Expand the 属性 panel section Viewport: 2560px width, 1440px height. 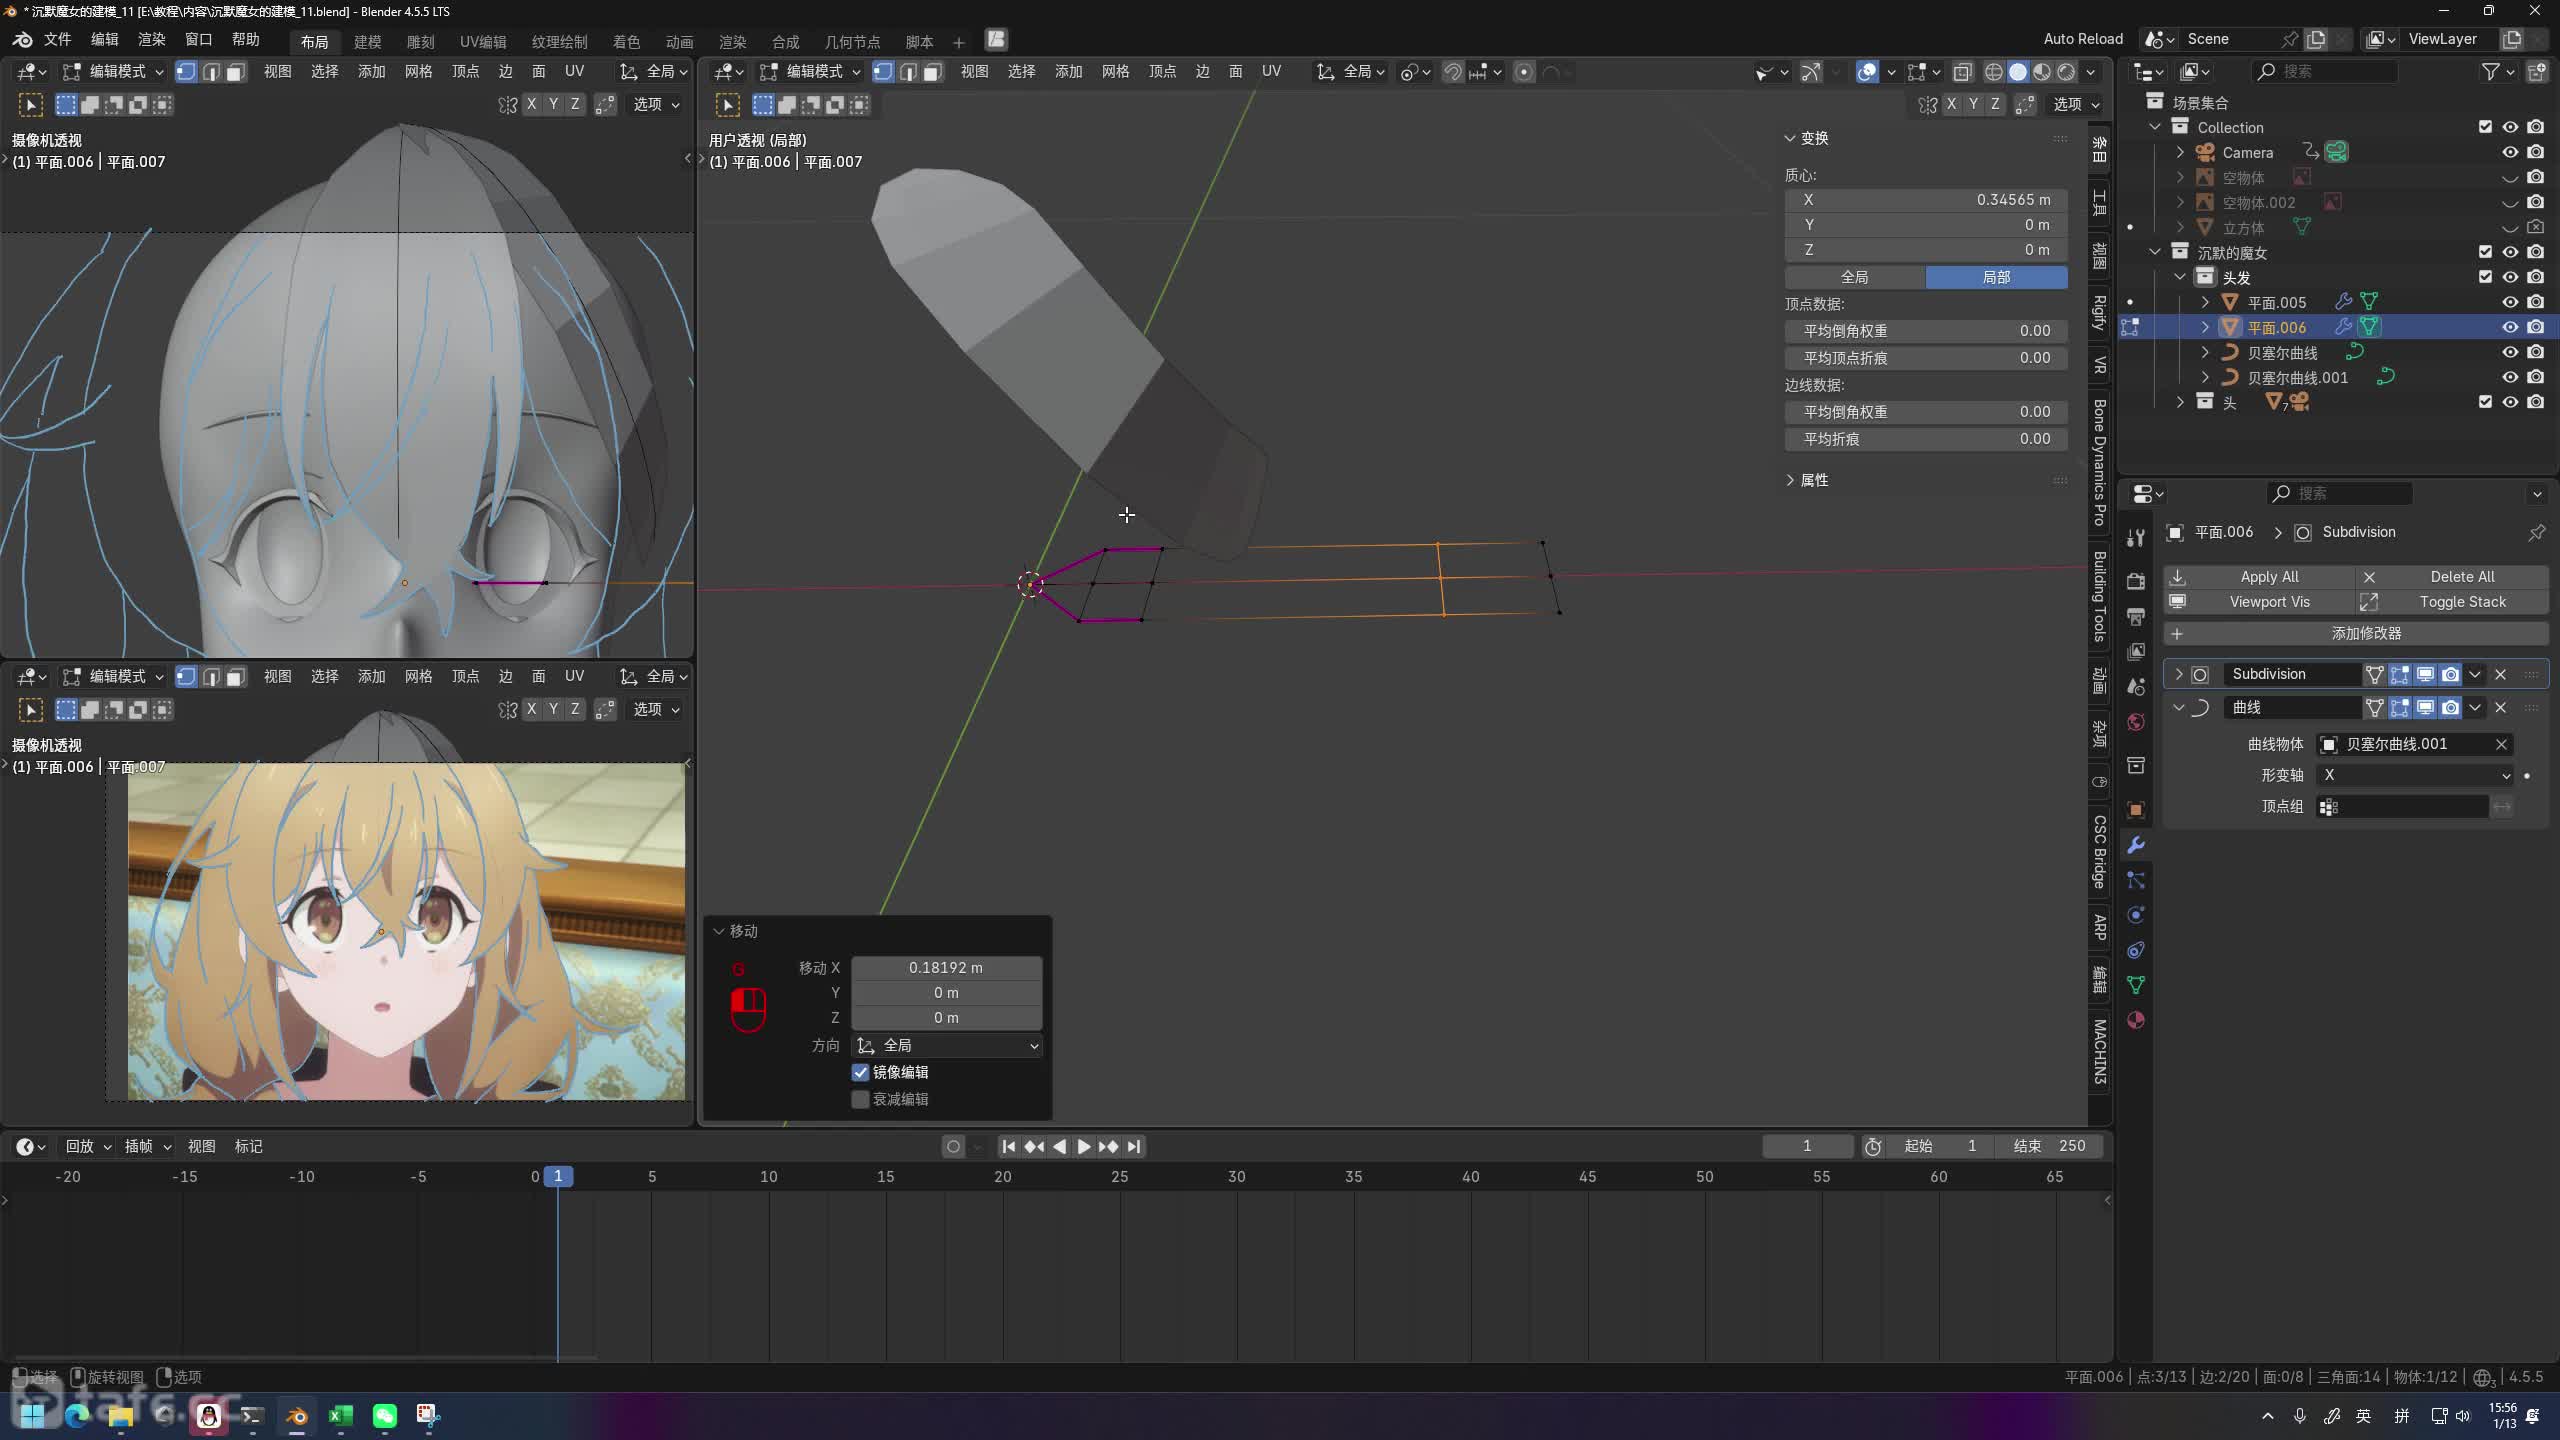(x=1813, y=480)
